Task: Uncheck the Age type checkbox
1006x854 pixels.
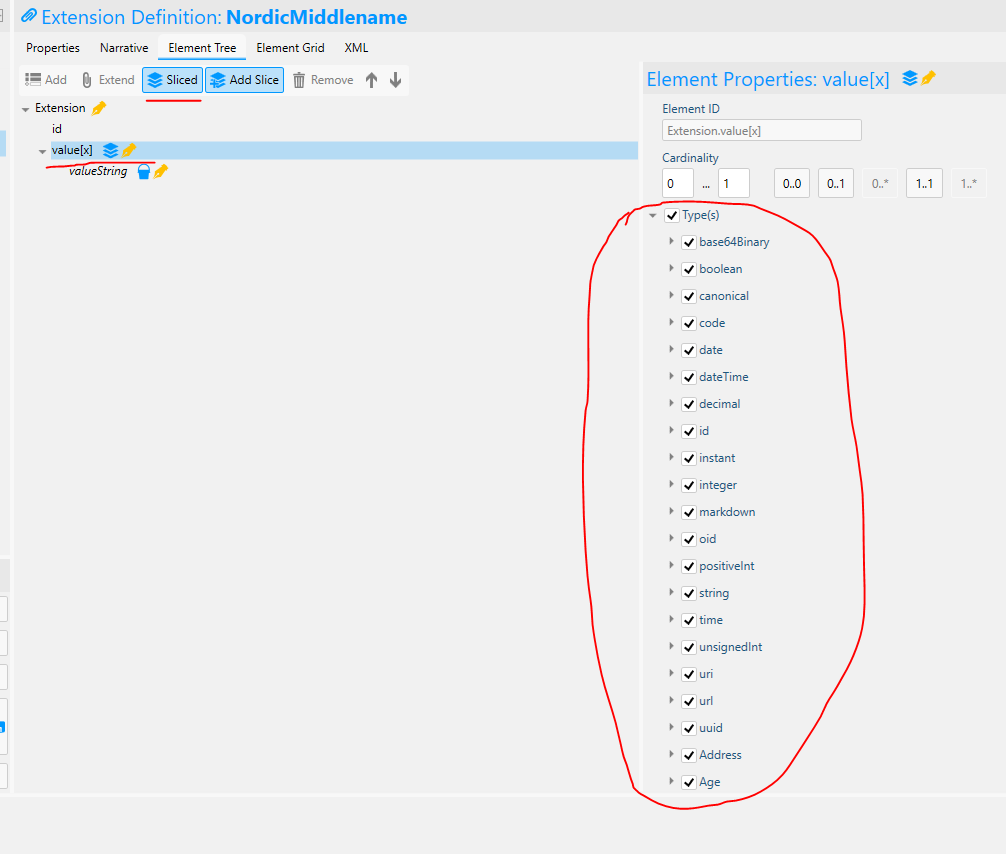Action: tap(689, 782)
